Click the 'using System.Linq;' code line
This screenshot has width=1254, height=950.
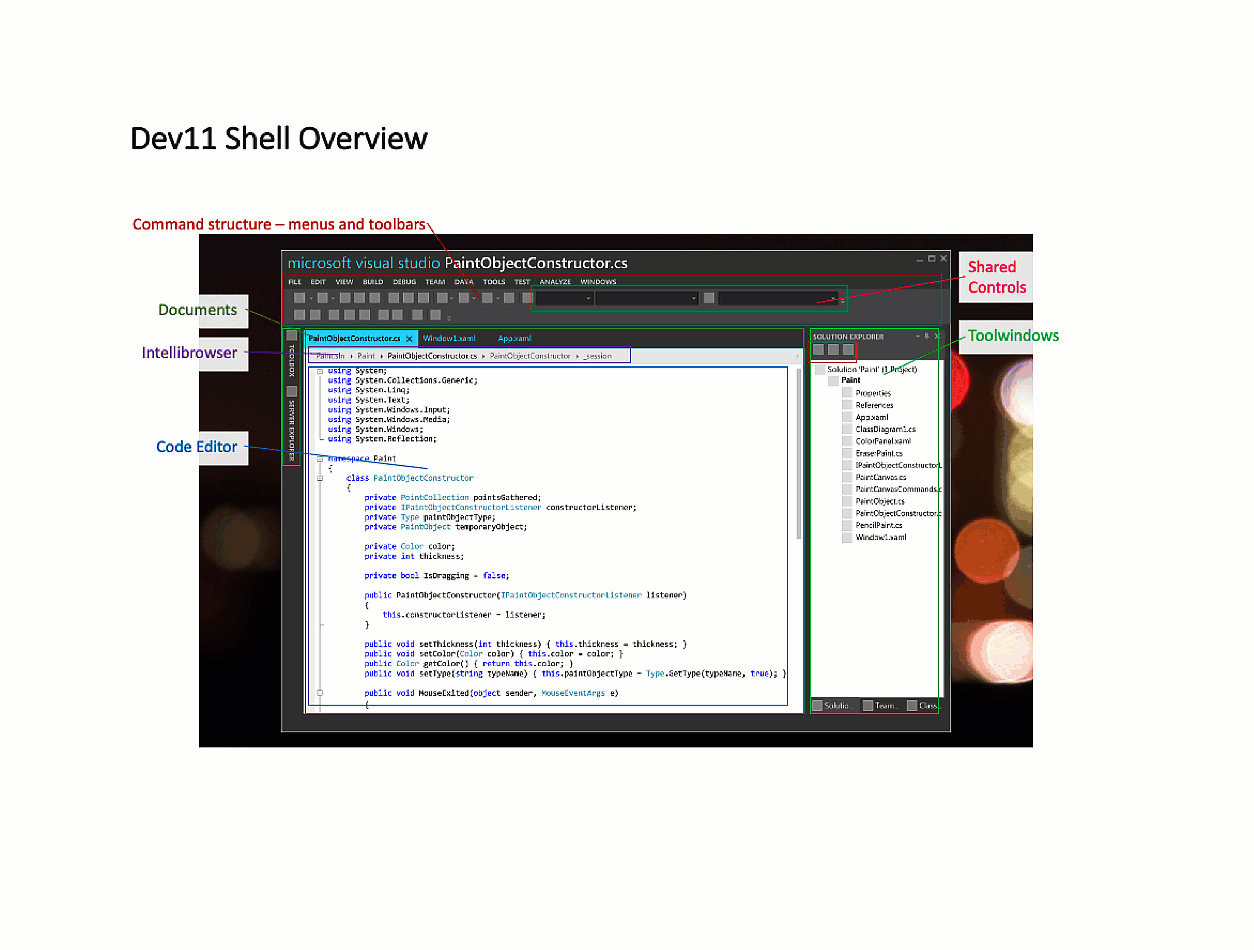coord(369,390)
